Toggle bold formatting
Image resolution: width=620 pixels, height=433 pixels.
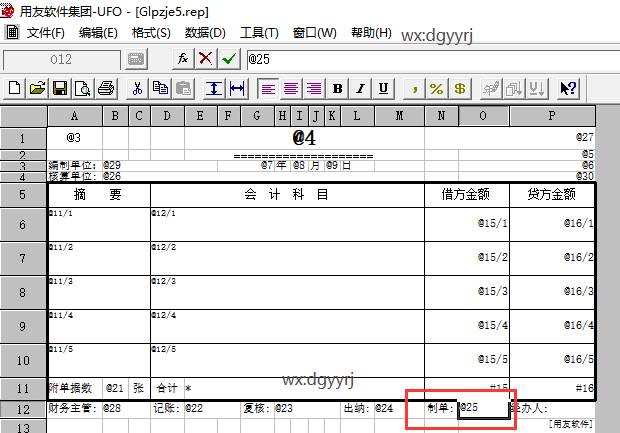[337, 89]
